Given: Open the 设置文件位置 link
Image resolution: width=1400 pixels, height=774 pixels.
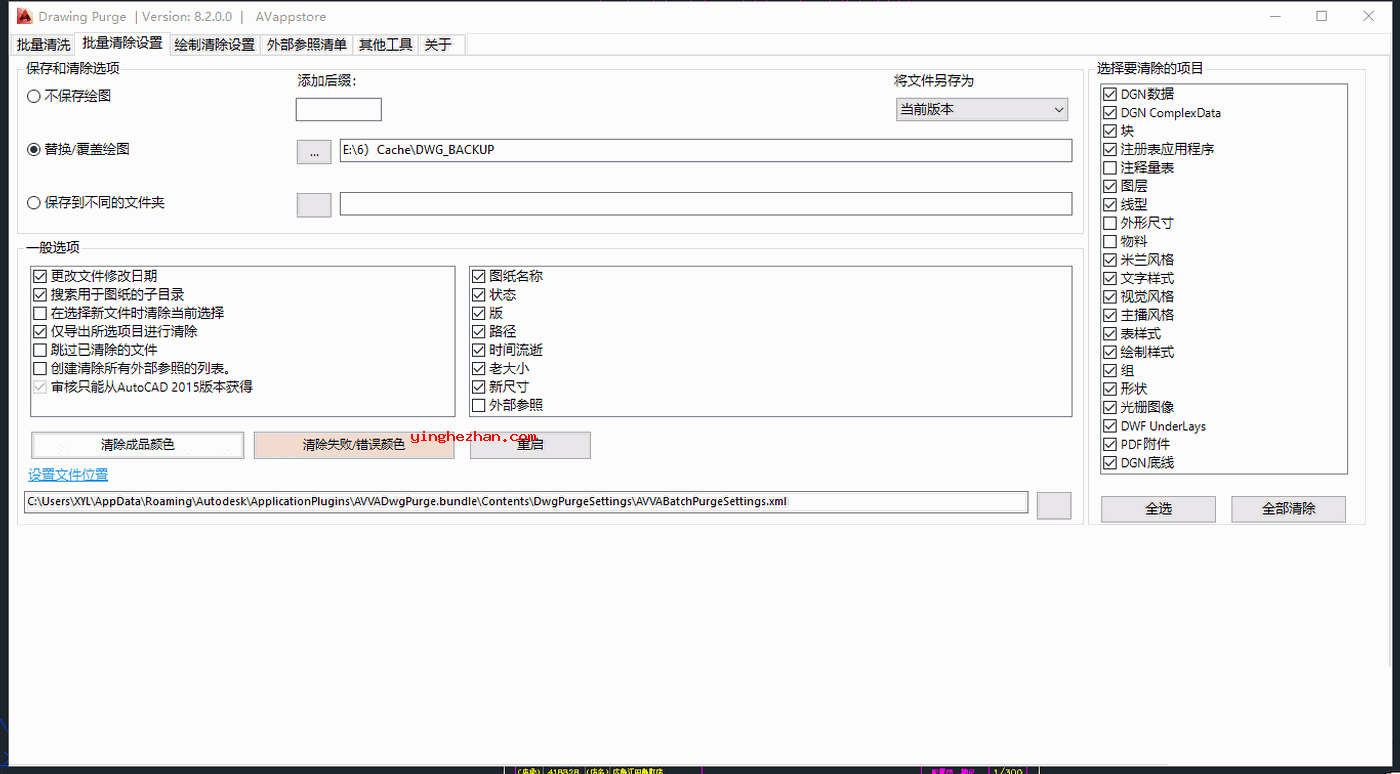Looking at the screenshot, I should 68,475.
